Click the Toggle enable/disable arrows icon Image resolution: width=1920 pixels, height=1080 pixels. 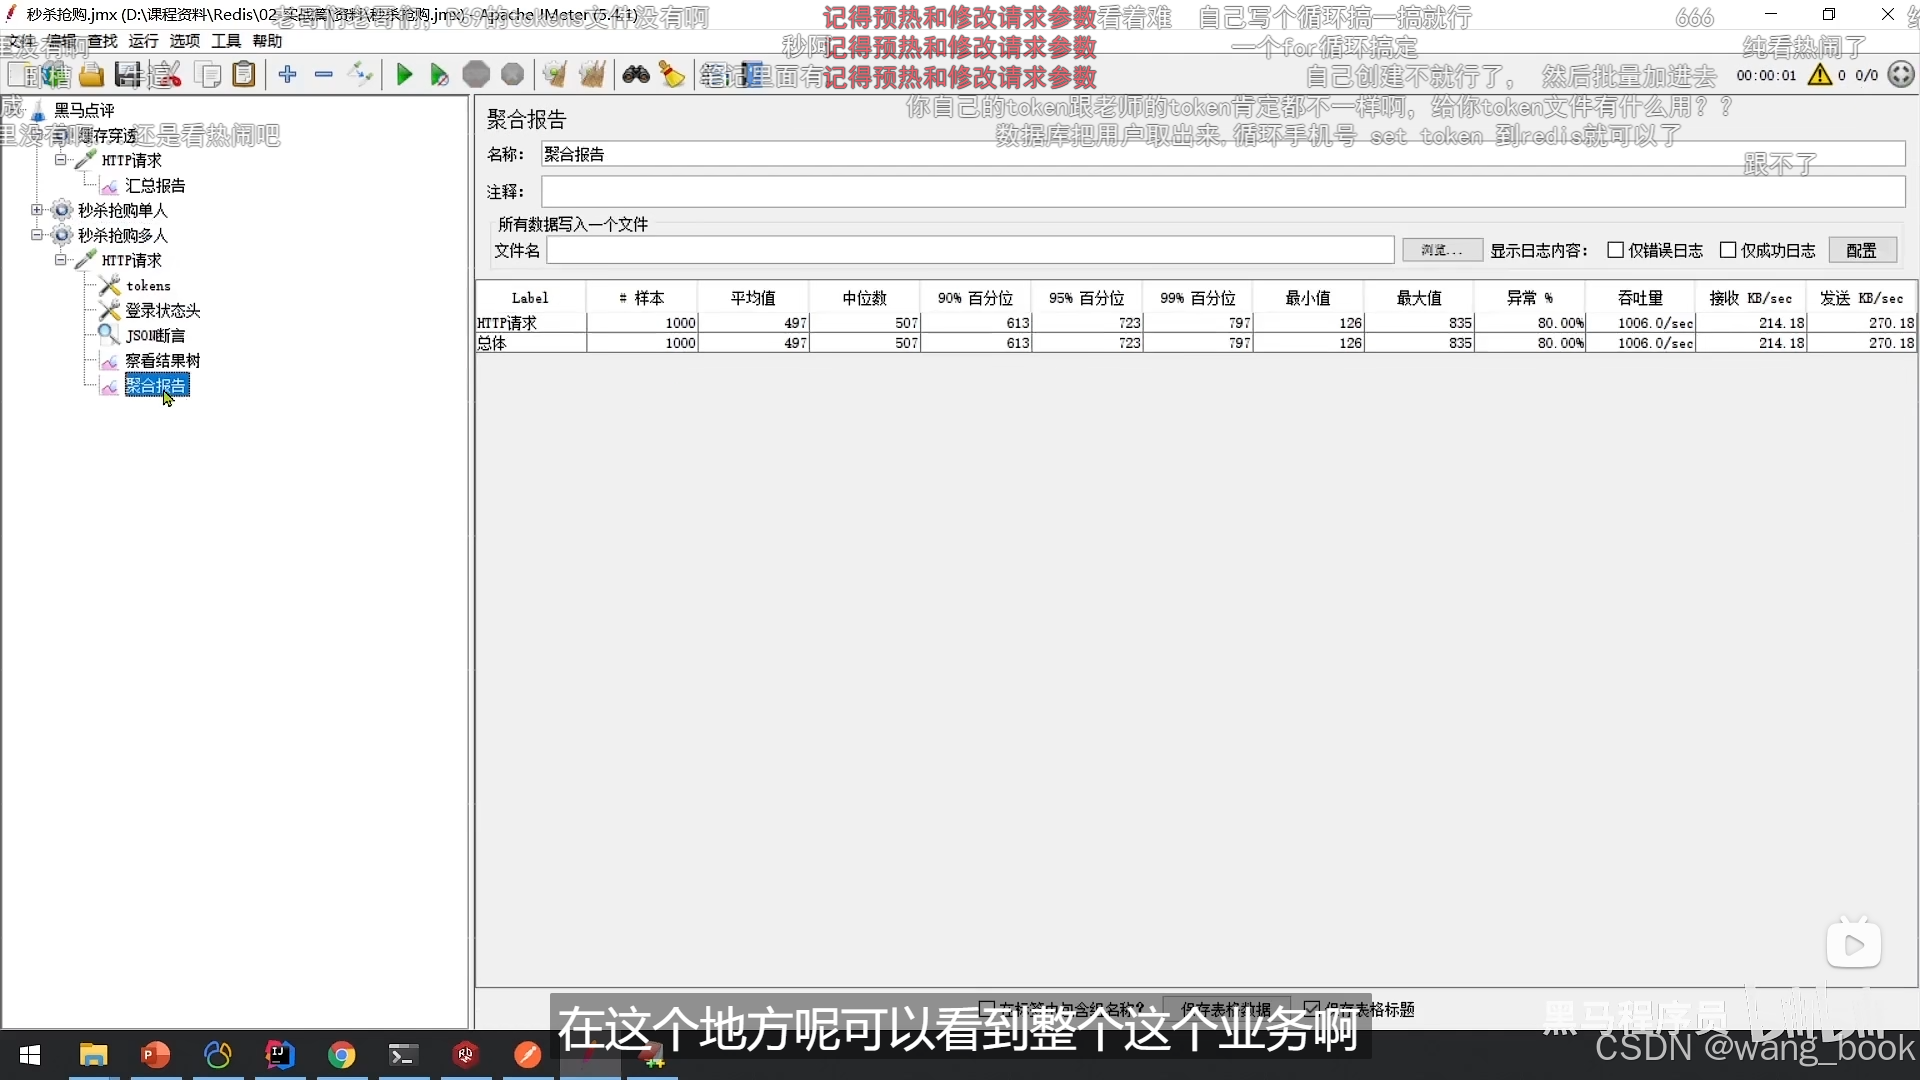(360, 75)
